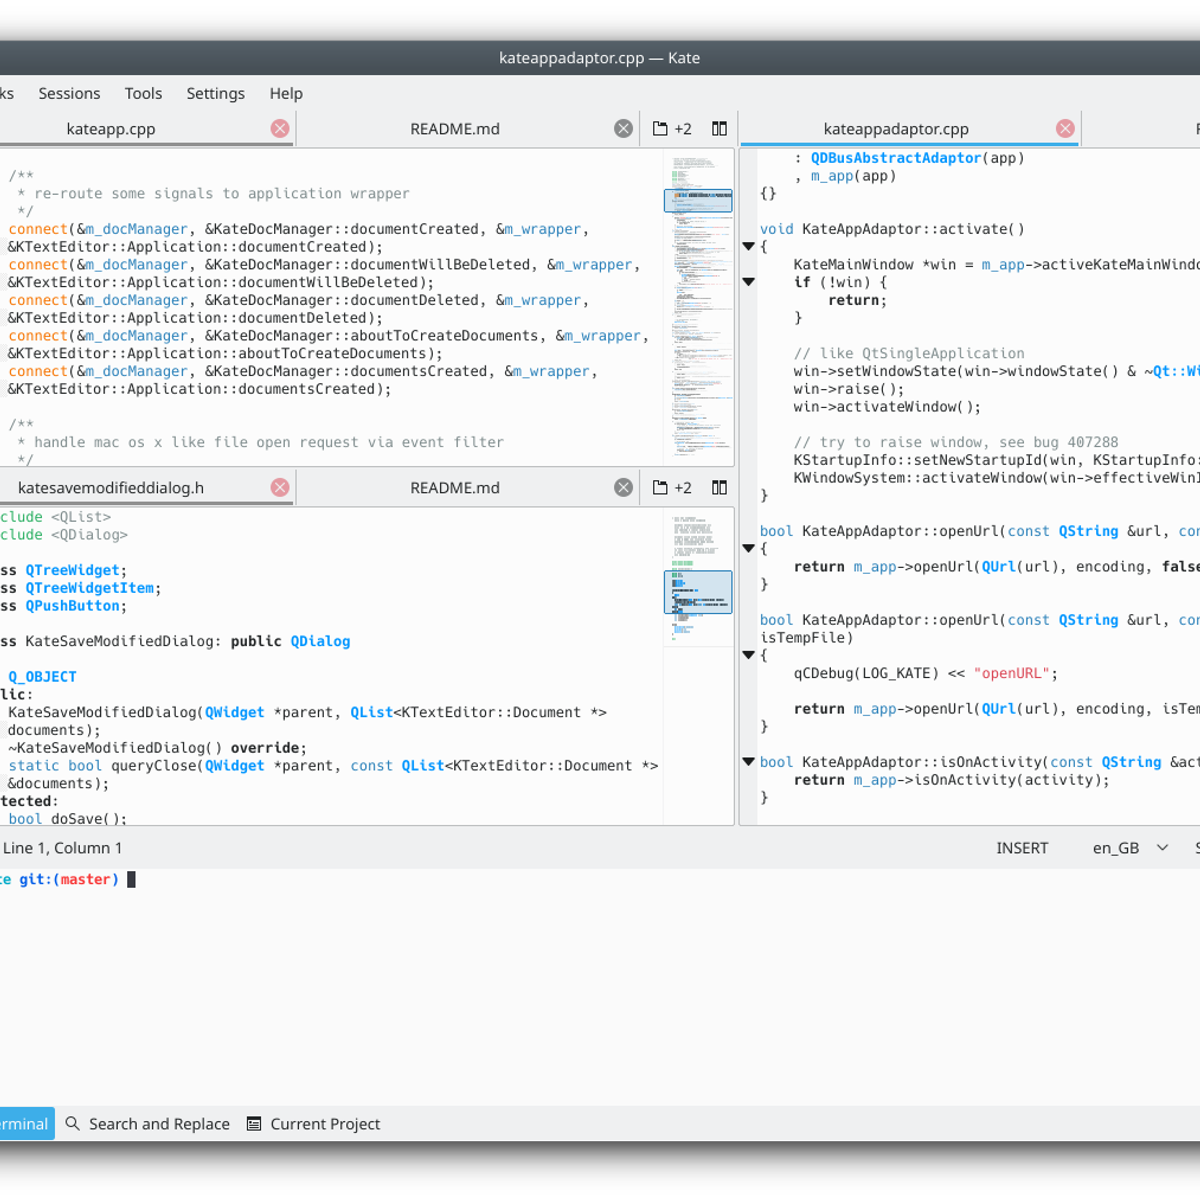Click the INSERT mode indicator

1021,847
